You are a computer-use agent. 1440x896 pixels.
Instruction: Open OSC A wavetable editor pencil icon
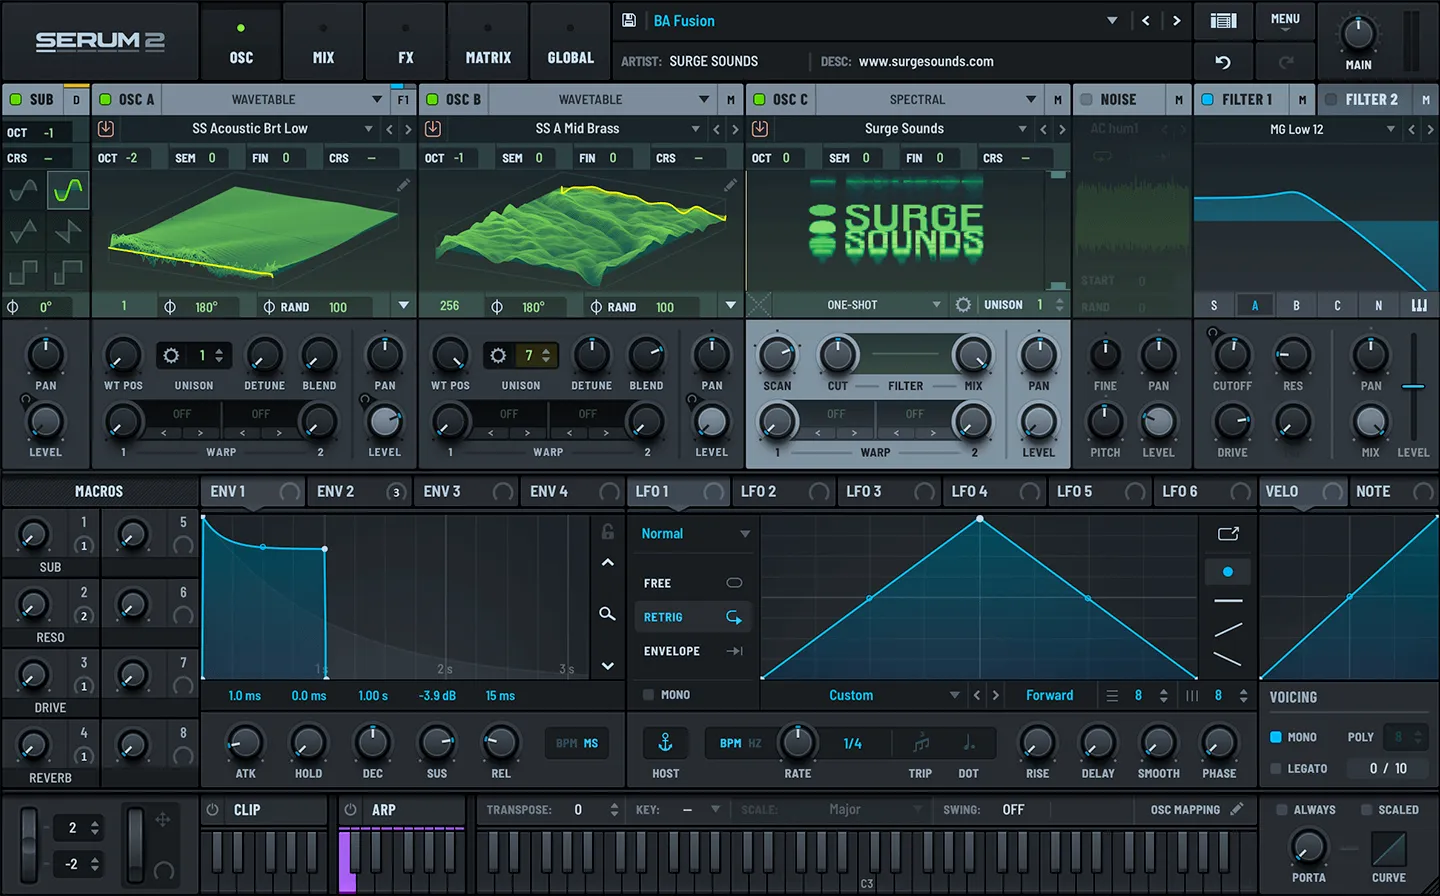[x=403, y=185]
